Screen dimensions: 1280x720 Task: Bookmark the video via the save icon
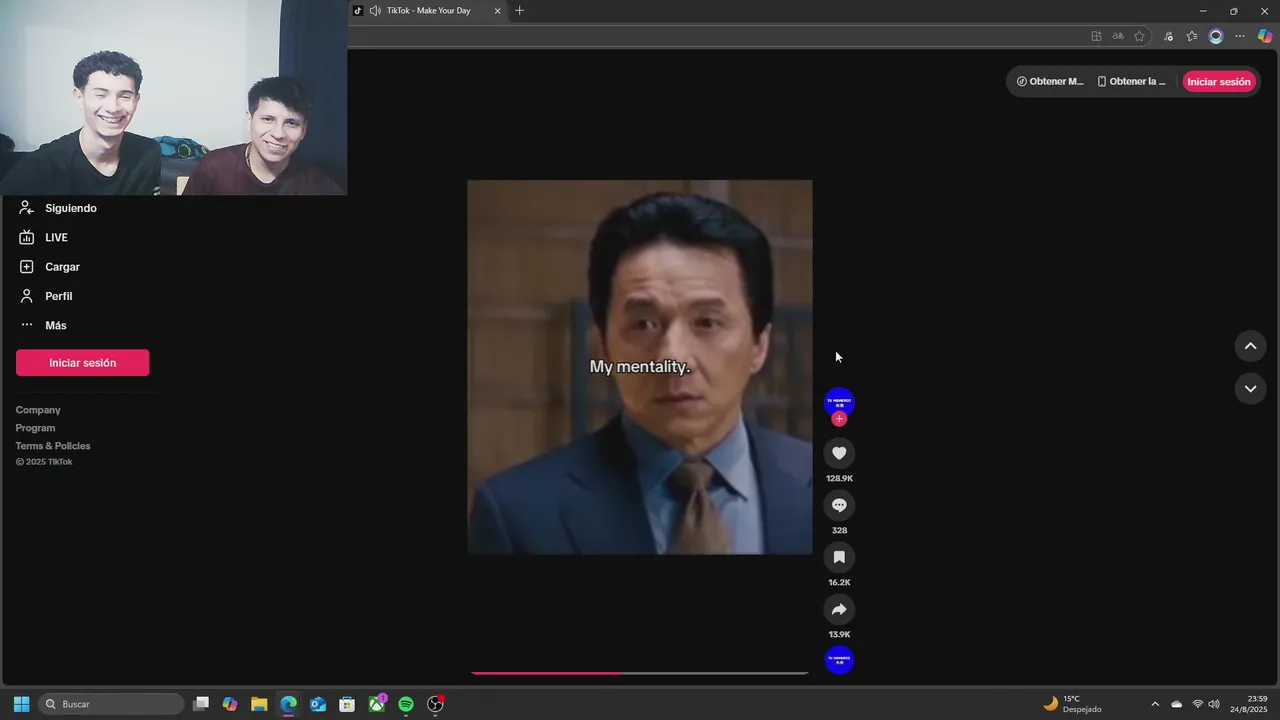coord(839,557)
